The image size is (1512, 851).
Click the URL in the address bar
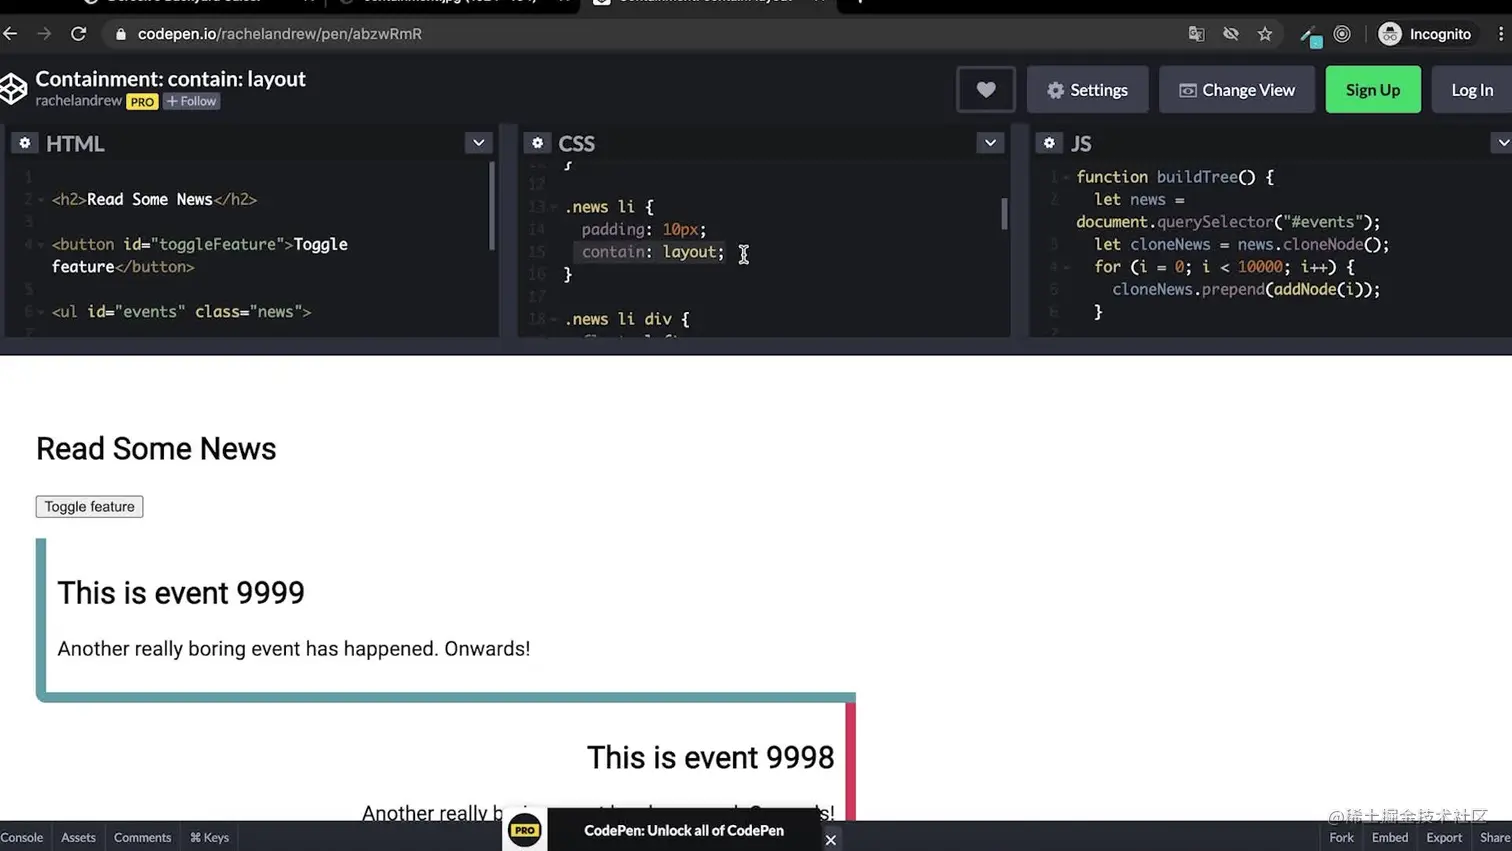280,34
